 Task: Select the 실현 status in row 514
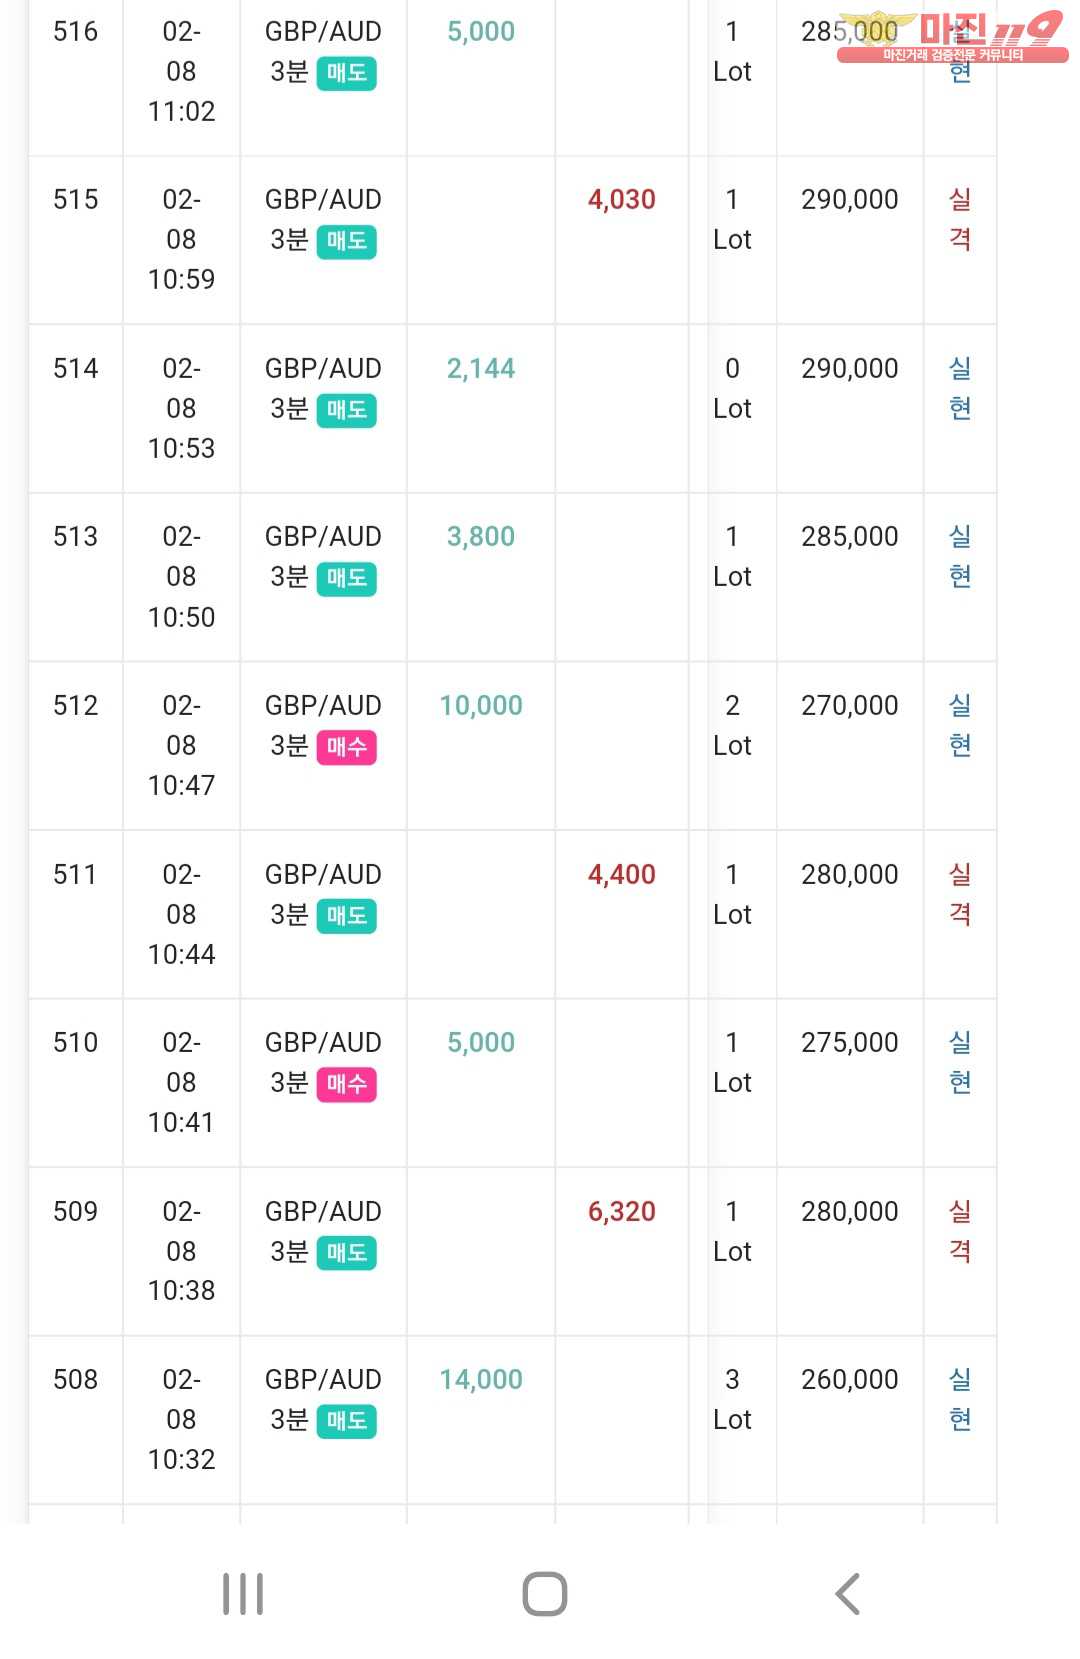click(x=960, y=388)
